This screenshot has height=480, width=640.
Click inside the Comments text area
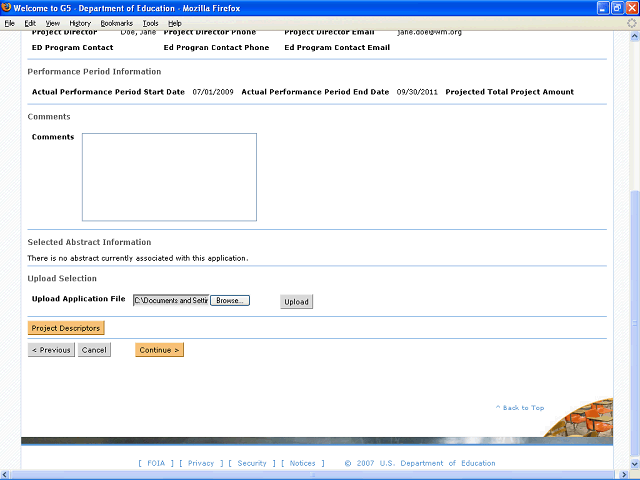(169, 177)
